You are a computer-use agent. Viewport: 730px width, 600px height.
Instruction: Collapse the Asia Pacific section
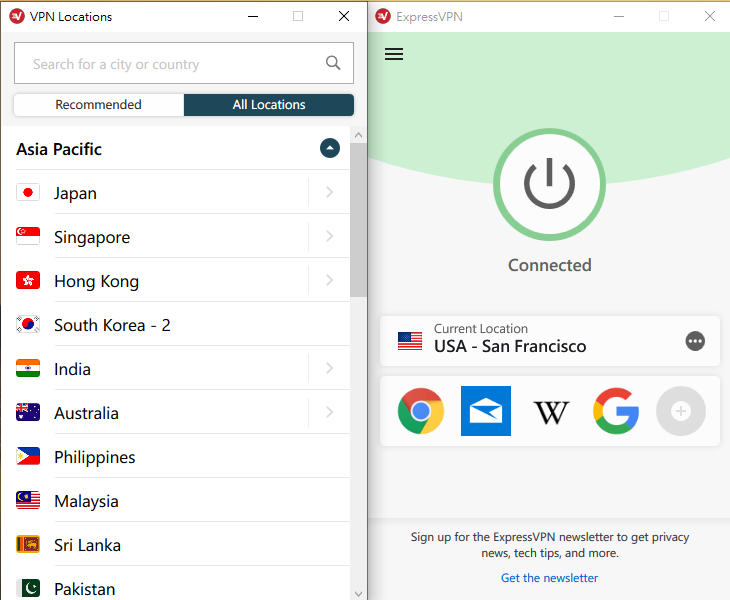tap(330, 148)
